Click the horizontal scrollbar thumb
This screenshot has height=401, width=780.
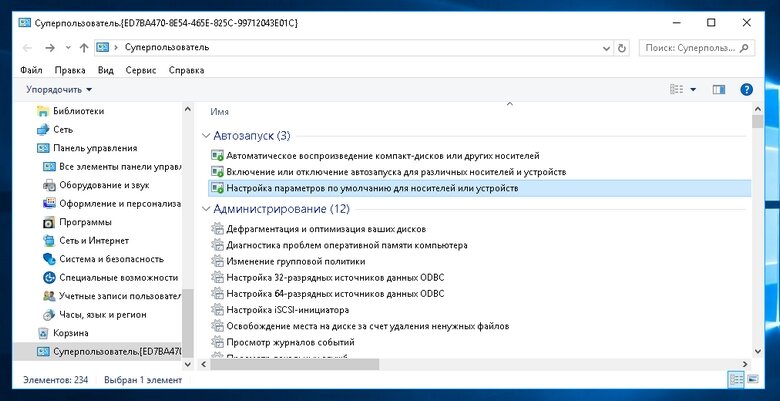click(x=294, y=365)
